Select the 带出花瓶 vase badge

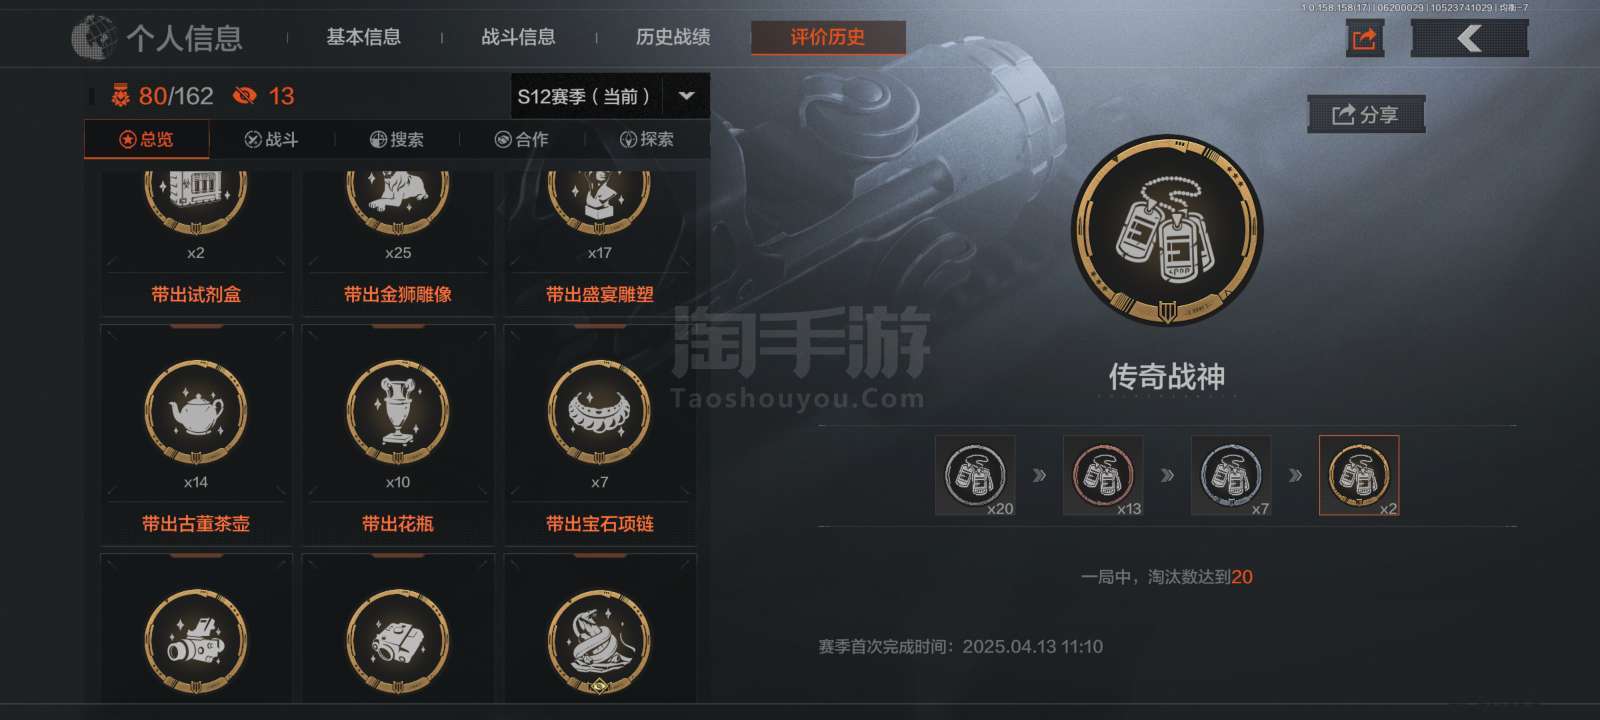398,432
